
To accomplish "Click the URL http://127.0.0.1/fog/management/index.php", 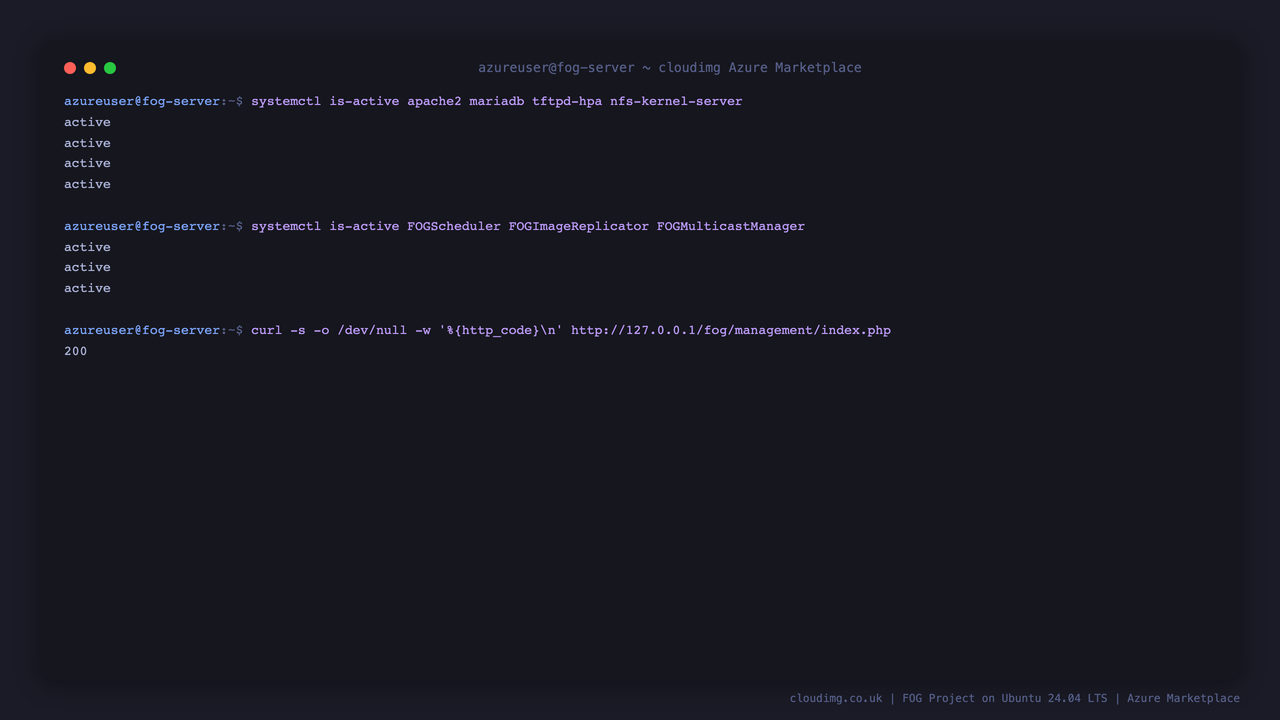I will 731,330.
